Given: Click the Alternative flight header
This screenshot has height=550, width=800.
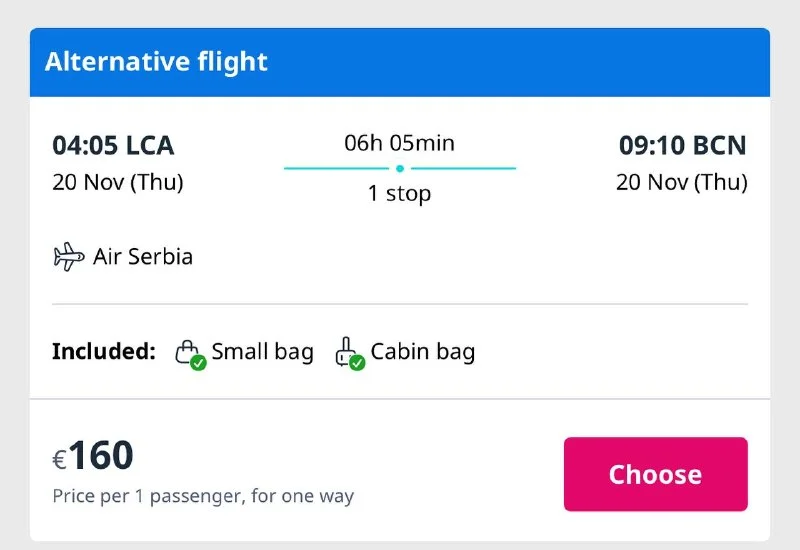Looking at the screenshot, I should point(157,61).
